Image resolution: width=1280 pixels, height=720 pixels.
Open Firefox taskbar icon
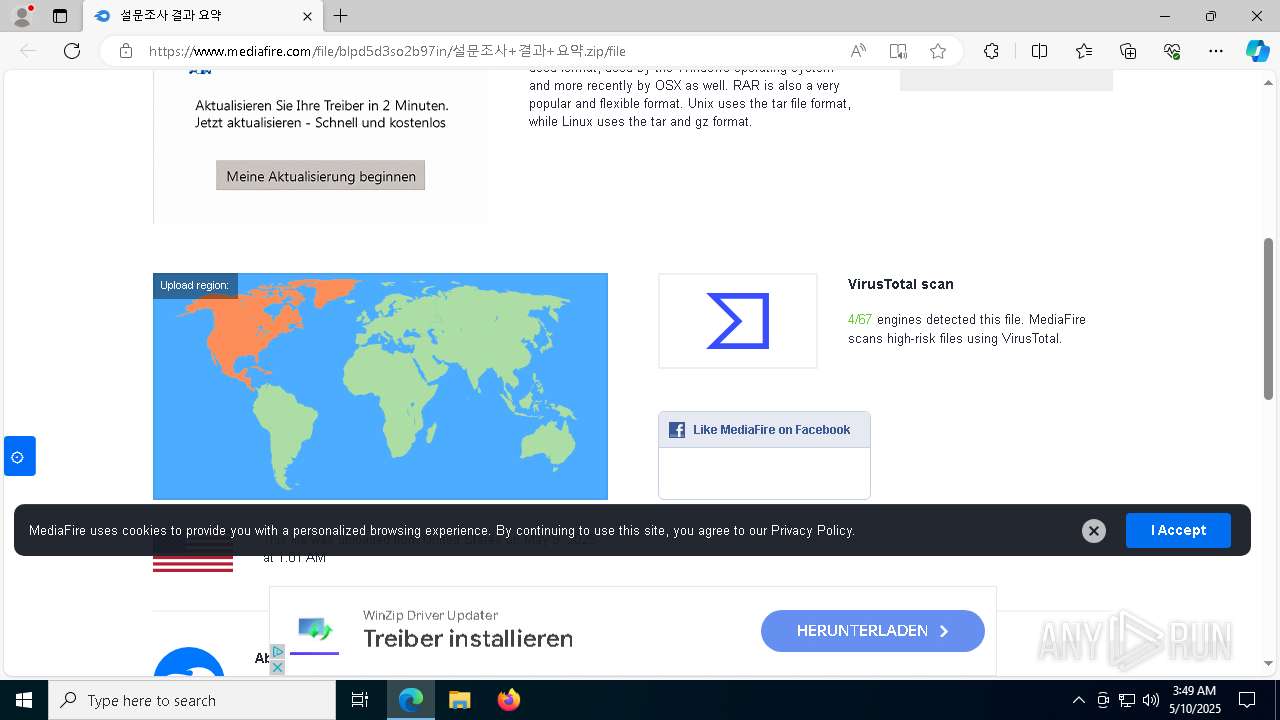508,700
